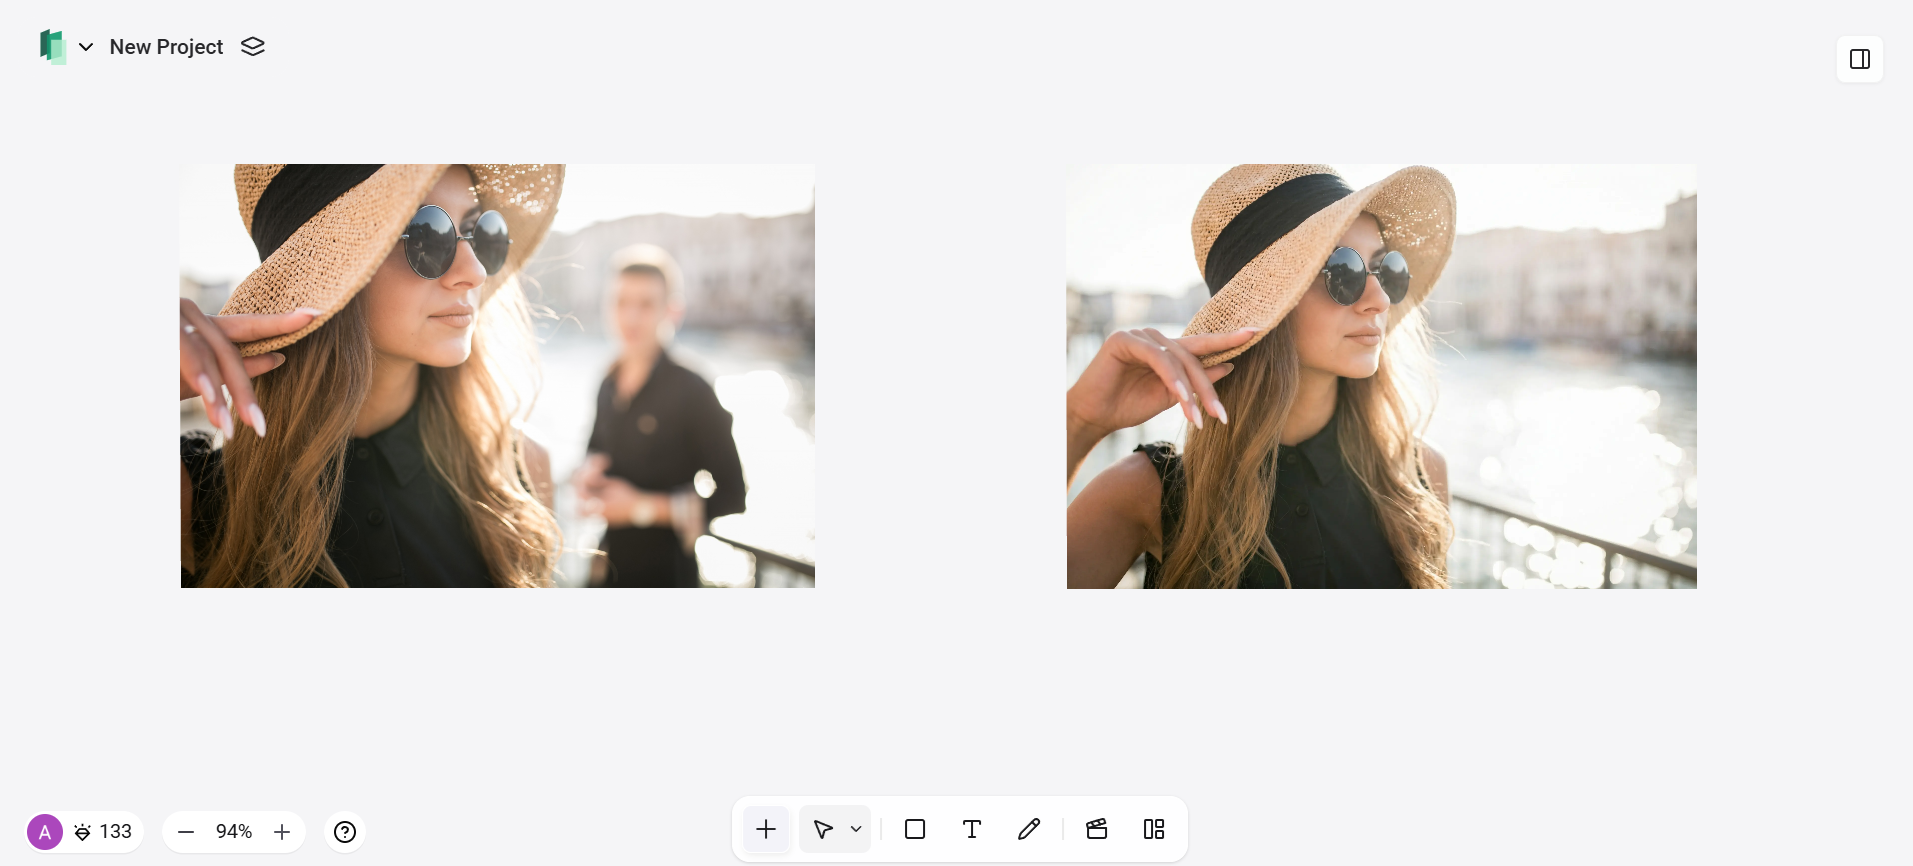Expand the main menu chevron beside logo

(86, 47)
